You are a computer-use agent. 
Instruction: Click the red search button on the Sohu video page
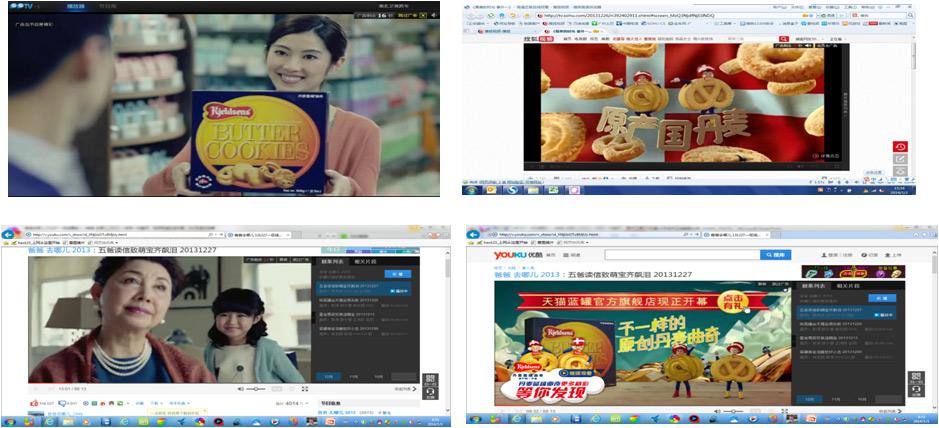coord(784,38)
